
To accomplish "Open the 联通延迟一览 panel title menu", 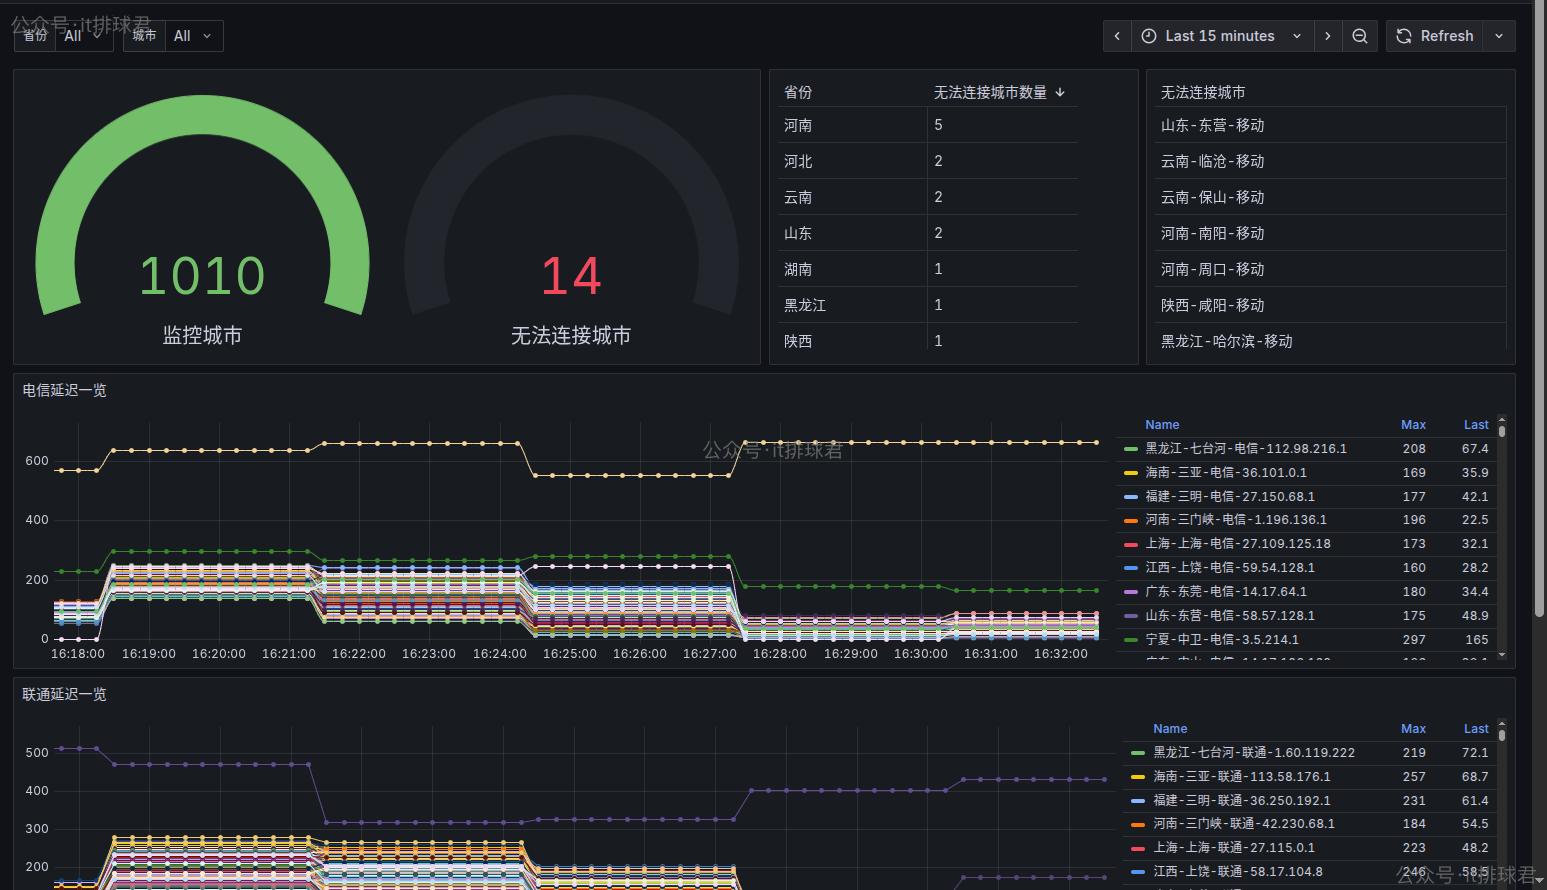I will [x=64, y=694].
